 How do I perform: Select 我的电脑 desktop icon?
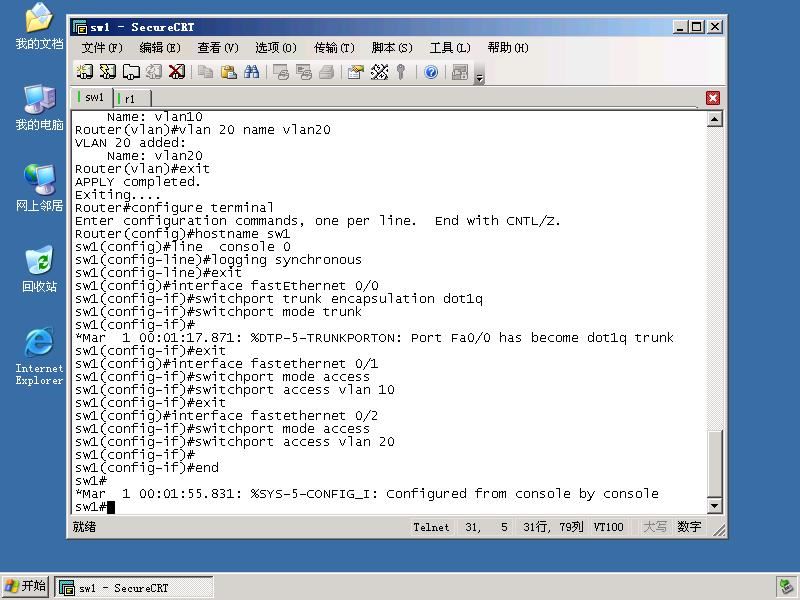(x=39, y=108)
